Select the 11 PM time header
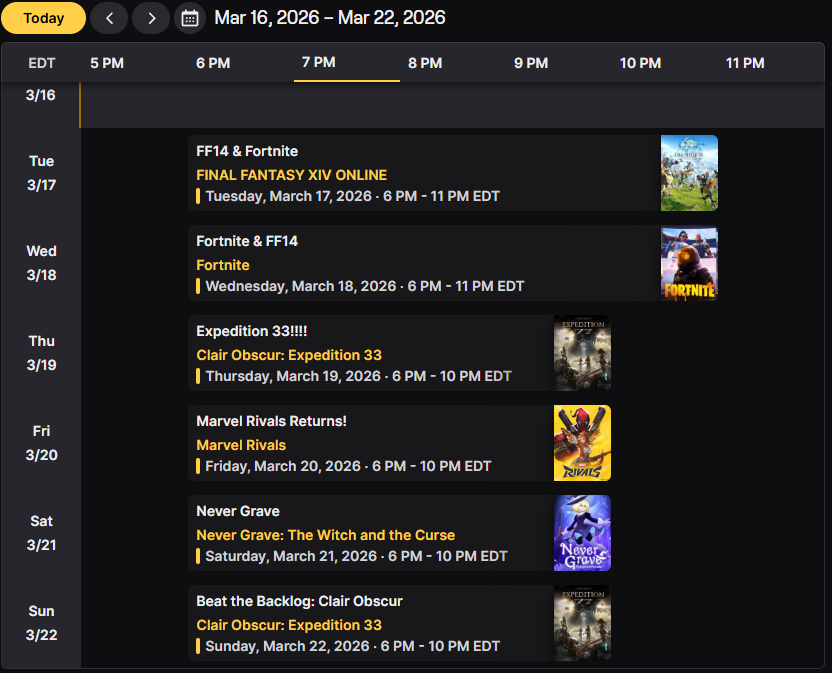The width and height of the screenshot is (832, 673). click(745, 63)
